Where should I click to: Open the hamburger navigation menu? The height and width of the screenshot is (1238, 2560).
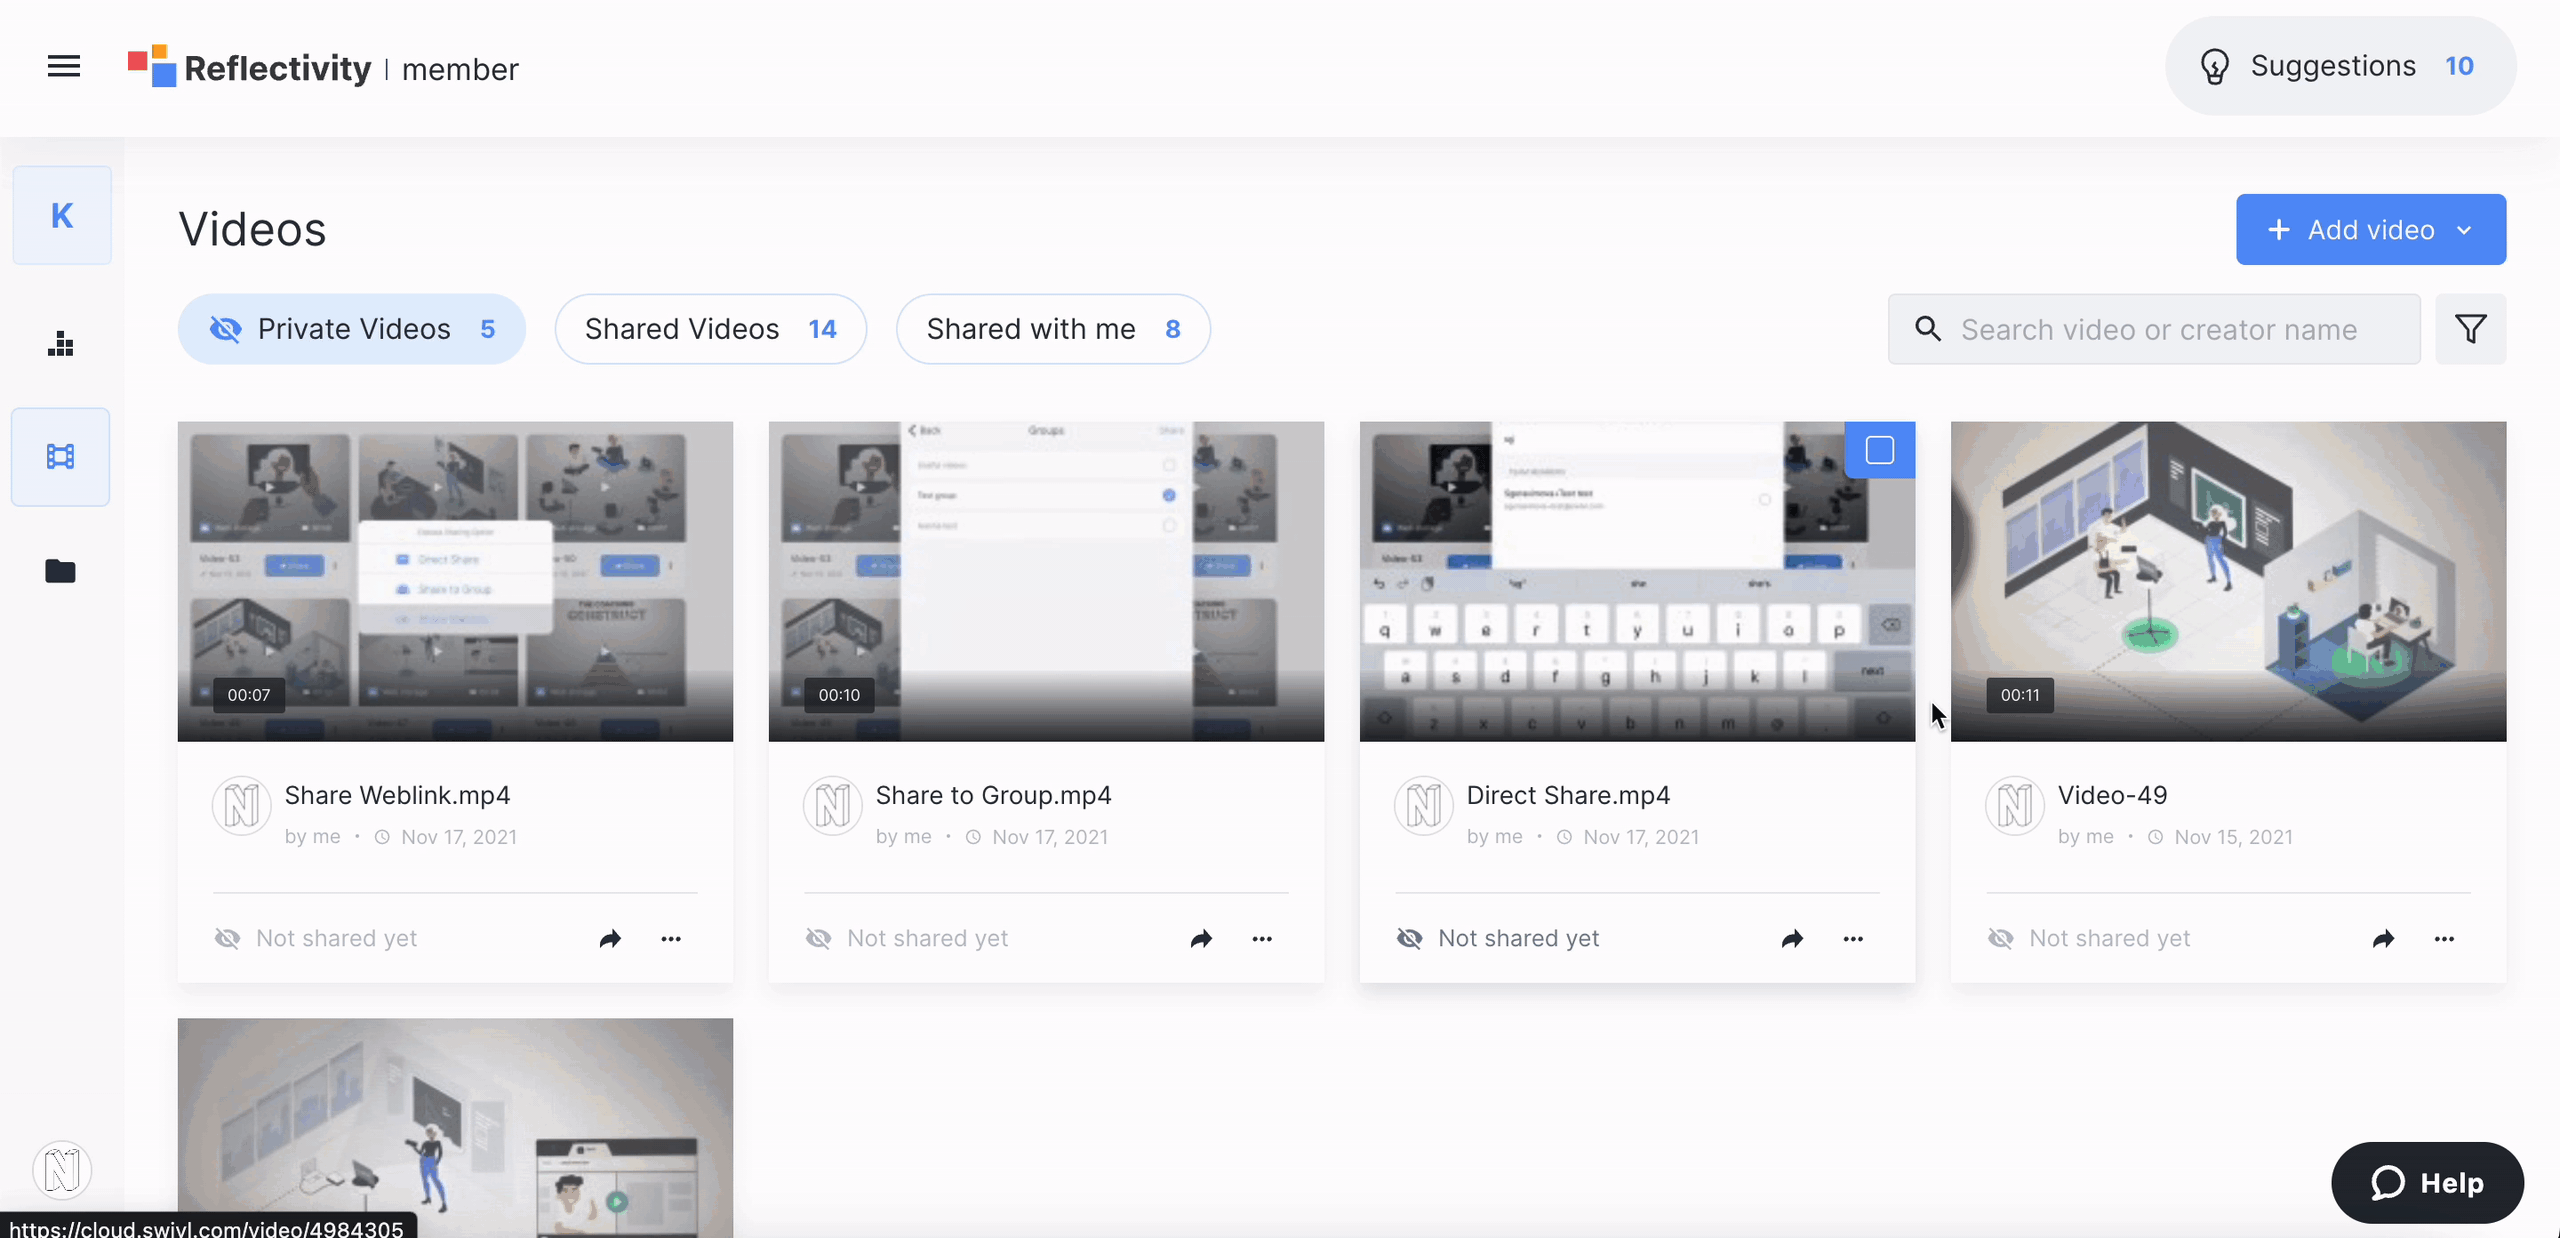[x=64, y=67]
